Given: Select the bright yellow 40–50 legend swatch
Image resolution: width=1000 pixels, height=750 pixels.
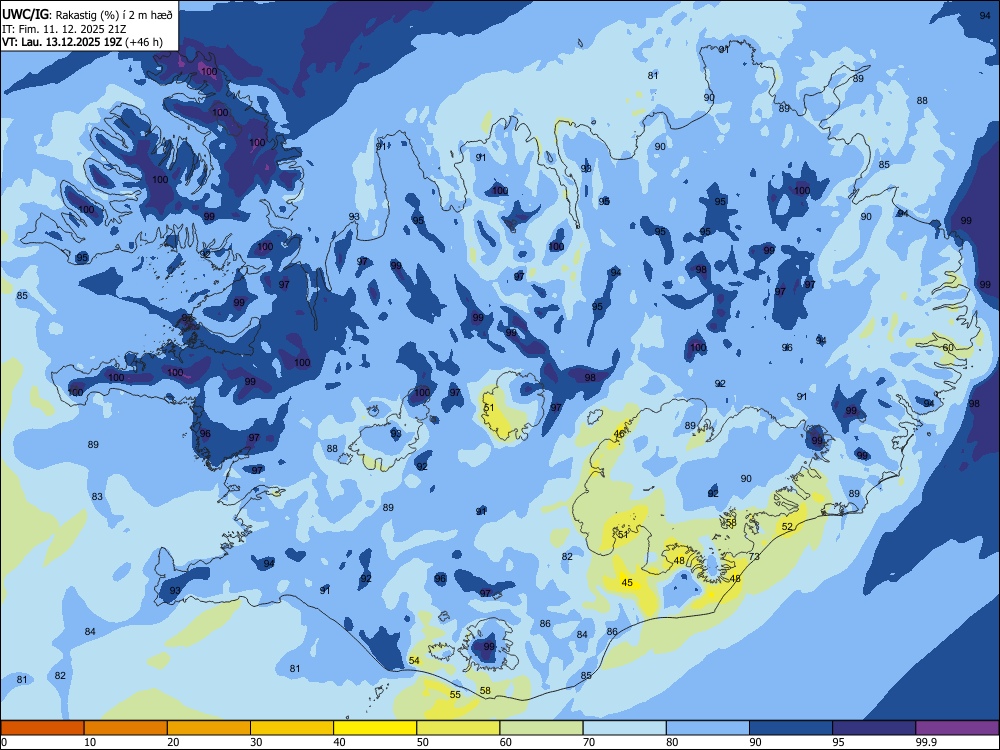Looking at the screenshot, I should tap(375, 728).
